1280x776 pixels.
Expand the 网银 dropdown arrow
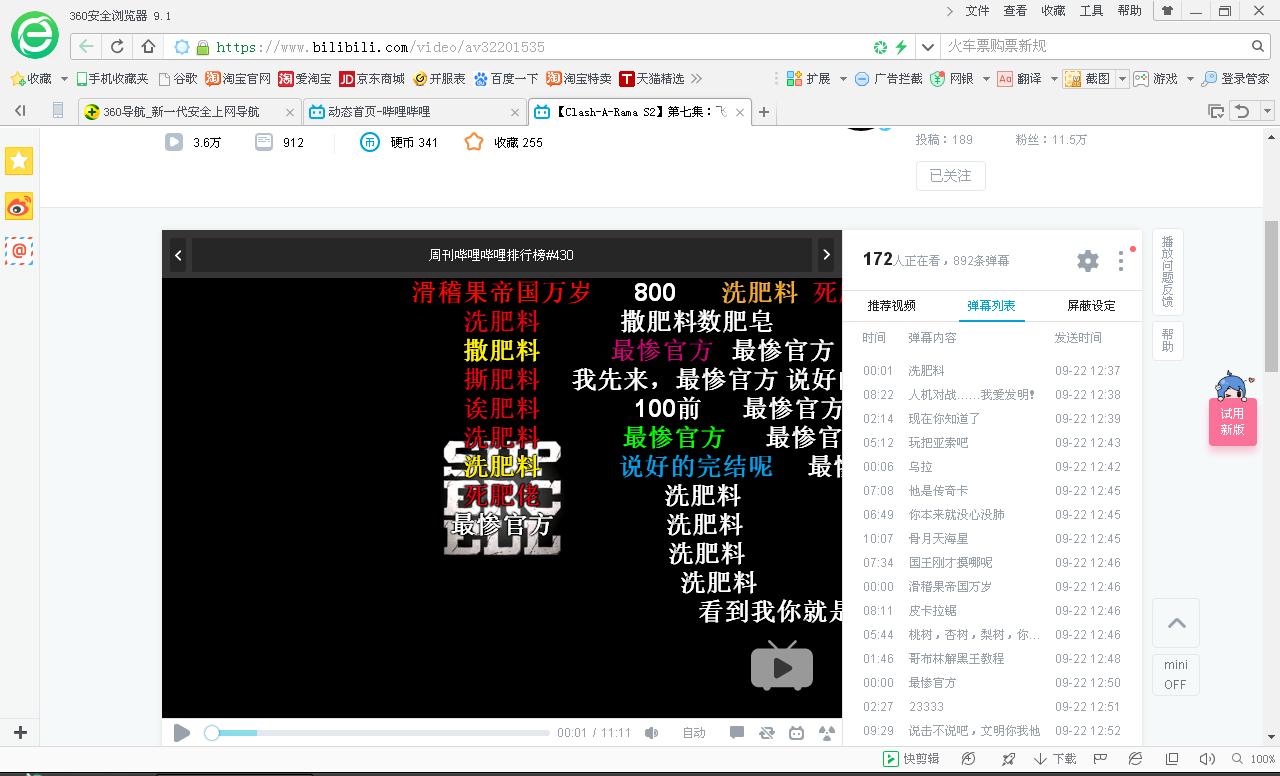986,79
